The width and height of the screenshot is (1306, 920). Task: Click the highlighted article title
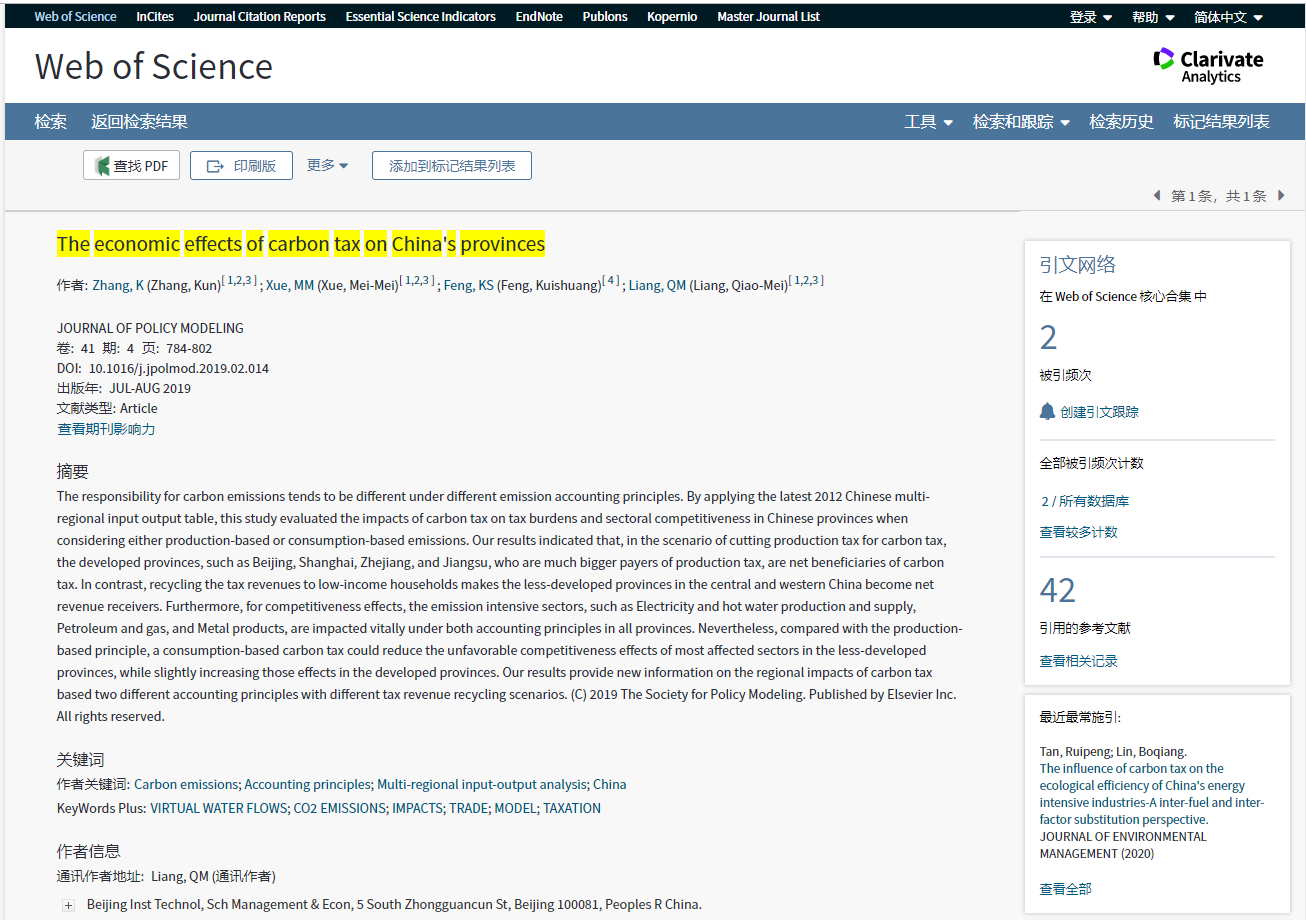click(x=301, y=244)
